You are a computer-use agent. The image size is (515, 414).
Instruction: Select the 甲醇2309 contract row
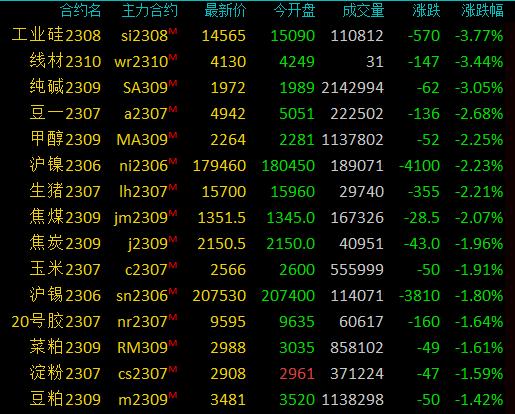[257, 139]
